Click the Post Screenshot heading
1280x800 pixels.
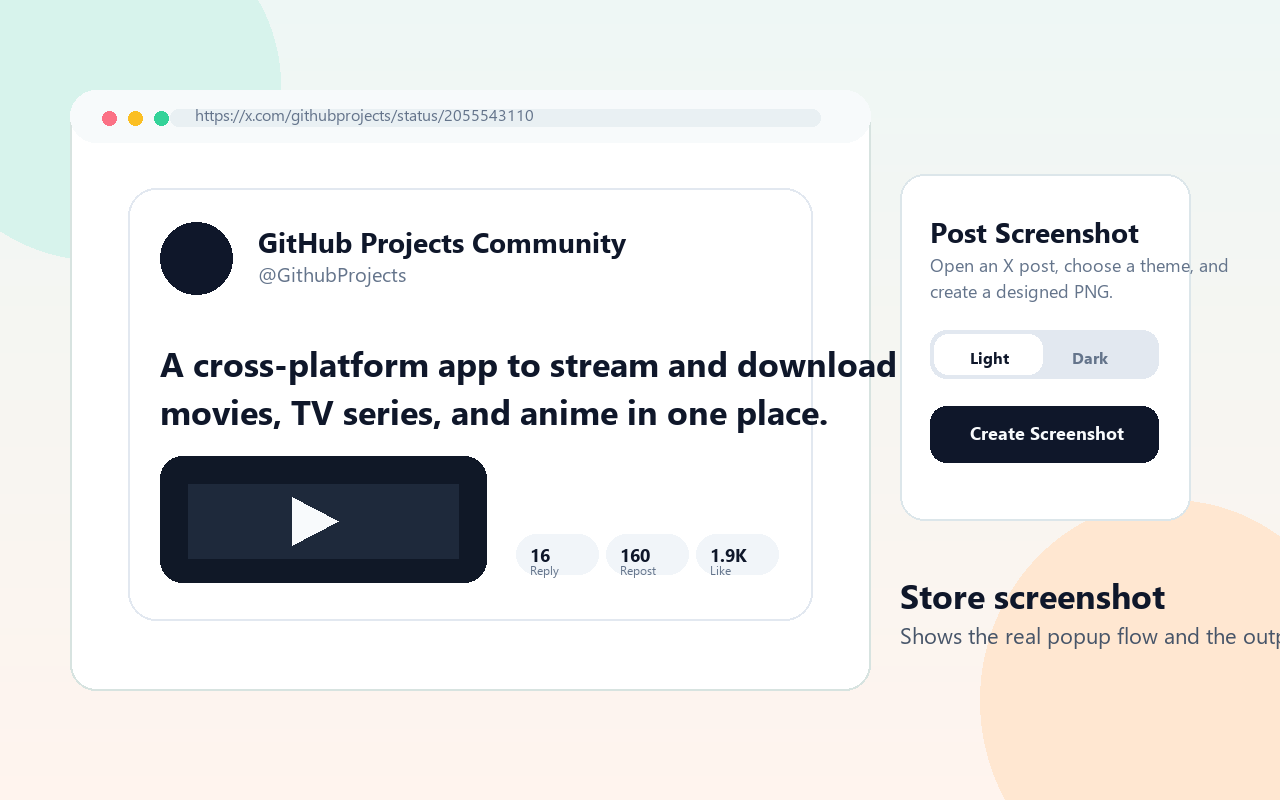tap(1034, 233)
